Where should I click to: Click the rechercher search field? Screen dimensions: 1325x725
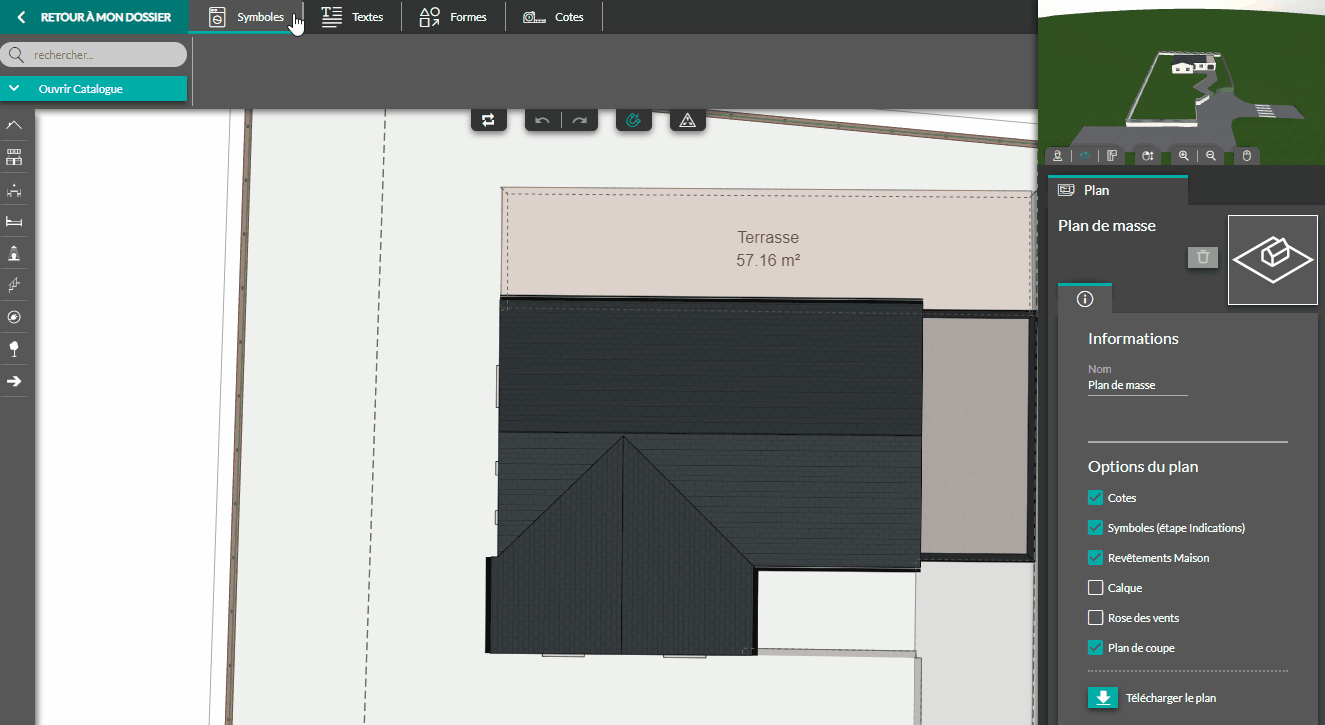click(x=94, y=55)
